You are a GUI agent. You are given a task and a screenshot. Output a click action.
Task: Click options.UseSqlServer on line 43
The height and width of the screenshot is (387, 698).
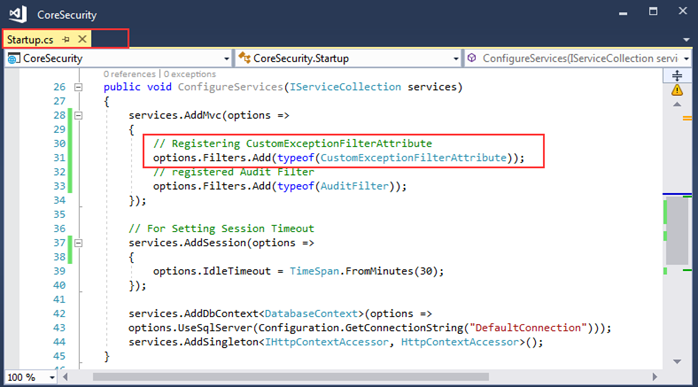[190, 328]
